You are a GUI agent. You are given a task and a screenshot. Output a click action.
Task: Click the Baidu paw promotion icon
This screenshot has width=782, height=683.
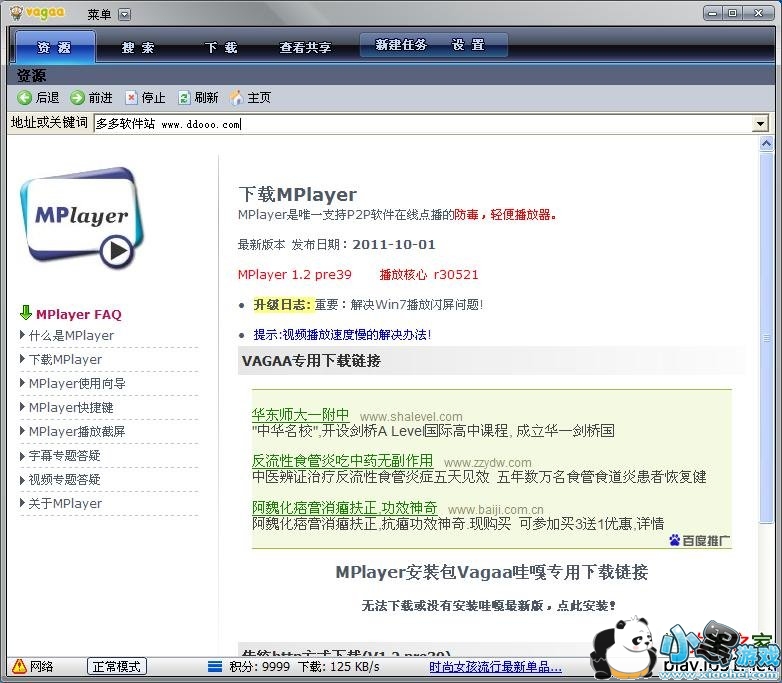(674, 540)
